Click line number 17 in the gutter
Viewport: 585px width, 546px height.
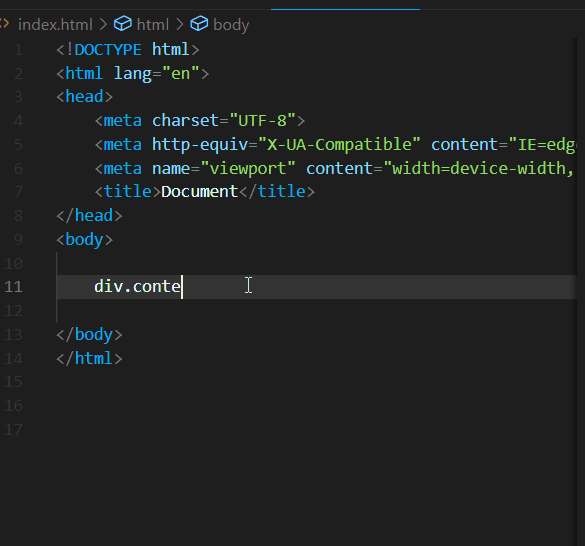(x=13, y=430)
